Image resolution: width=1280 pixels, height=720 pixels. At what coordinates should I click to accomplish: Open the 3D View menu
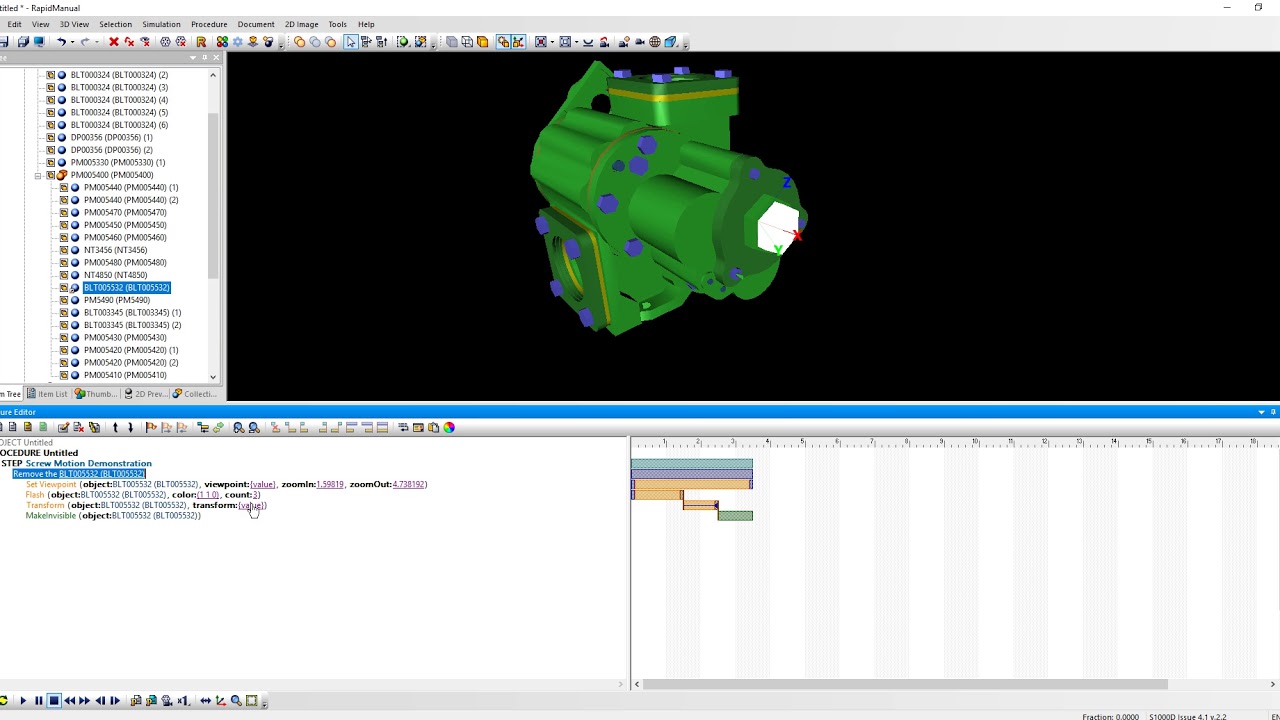[74, 24]
